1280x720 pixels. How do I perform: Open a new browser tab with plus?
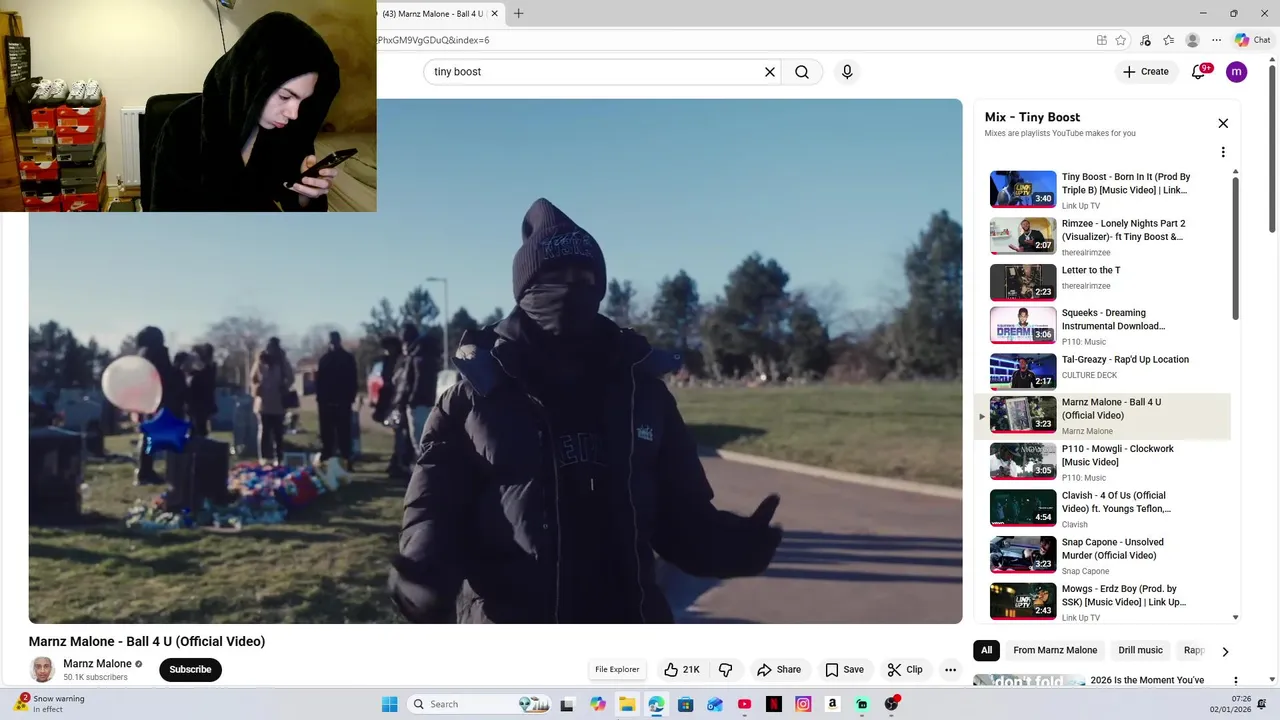click(x=518, y=14)
